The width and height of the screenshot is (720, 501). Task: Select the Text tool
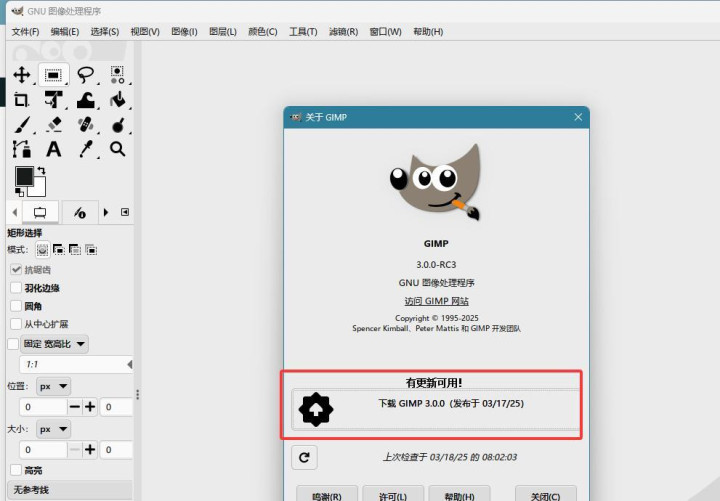[53, 149]
